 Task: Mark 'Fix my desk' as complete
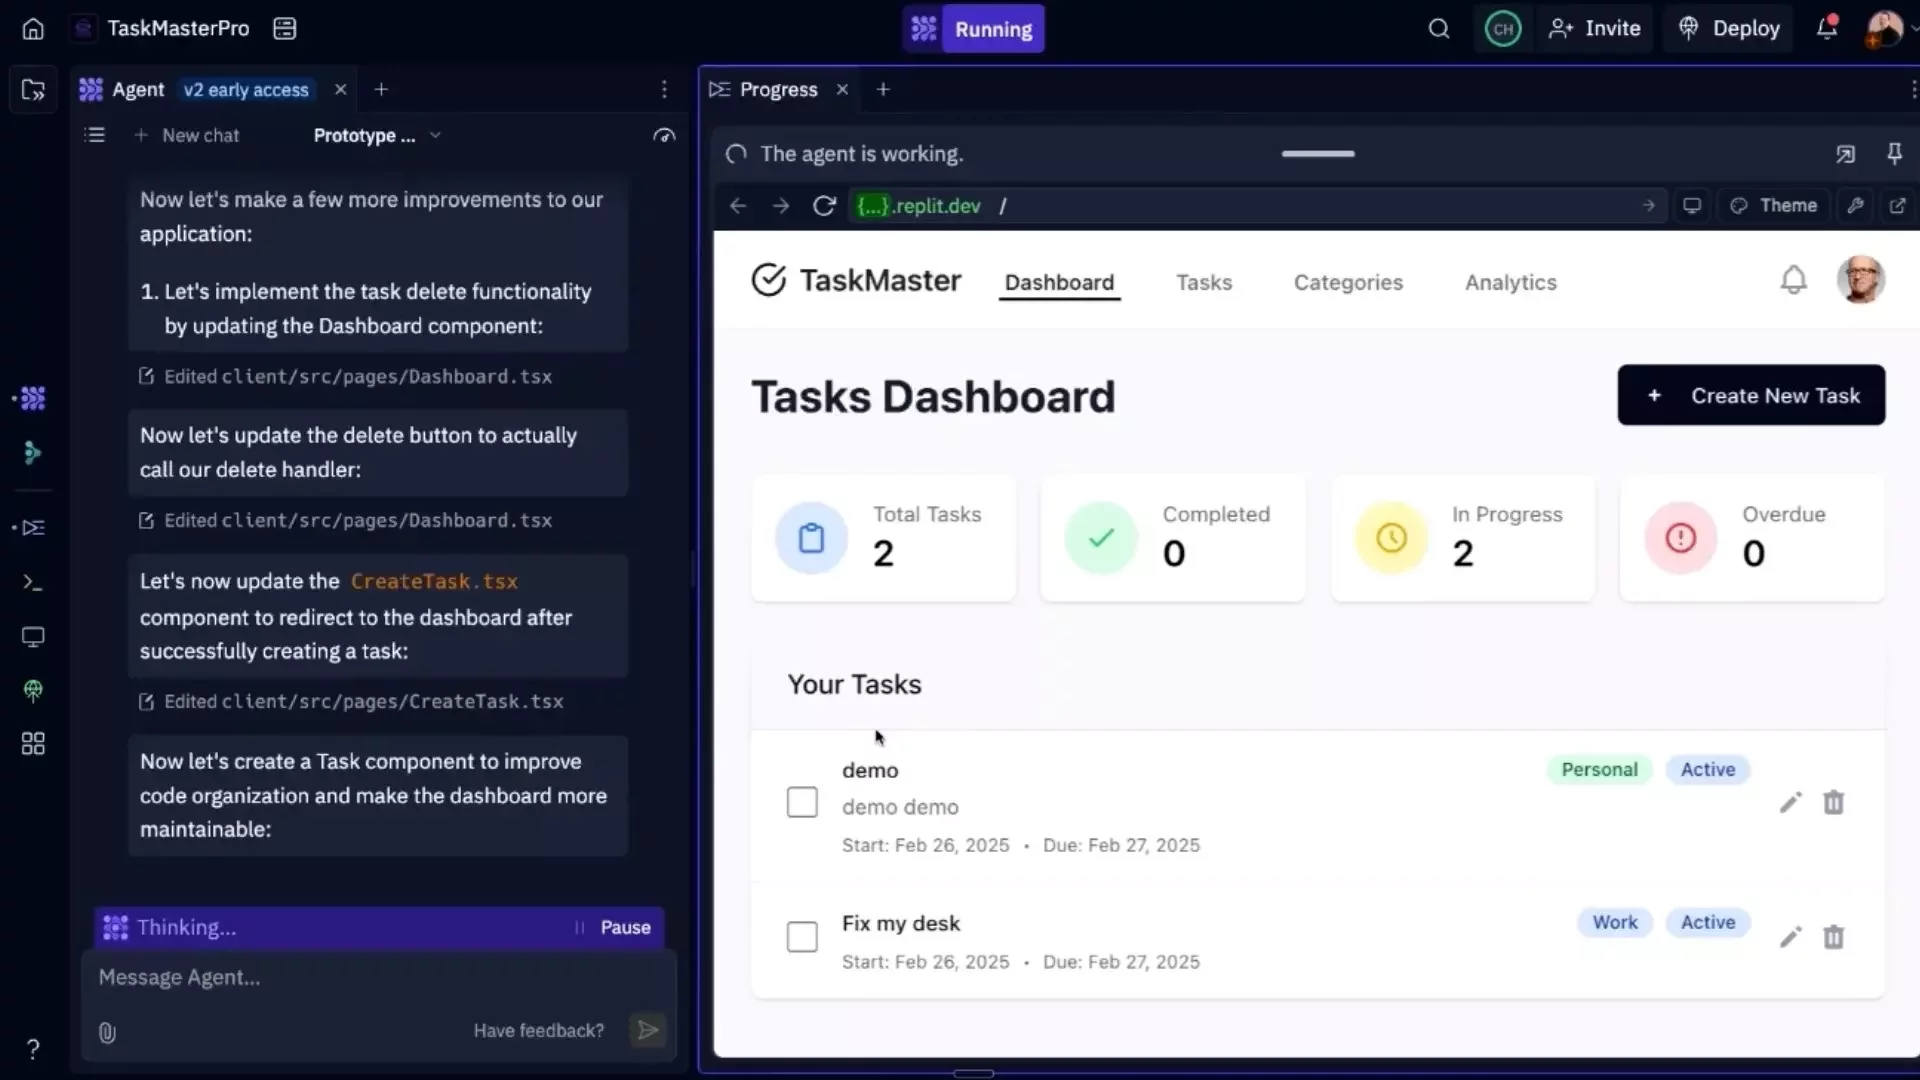click(x=802, y=936)
